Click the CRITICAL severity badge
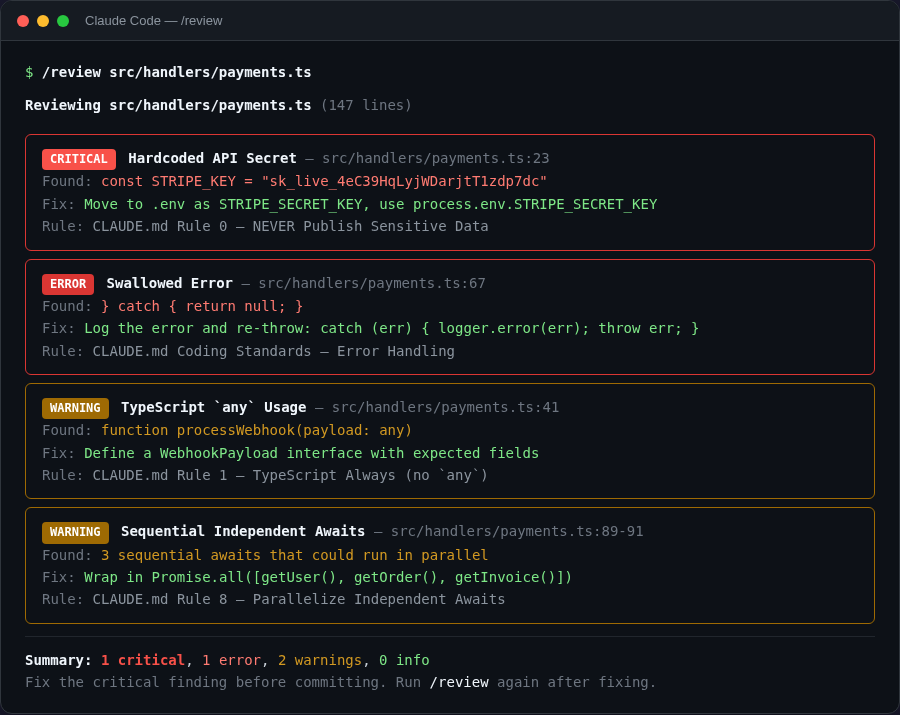Viewport: 900px width, 715px height. [78, 159]
